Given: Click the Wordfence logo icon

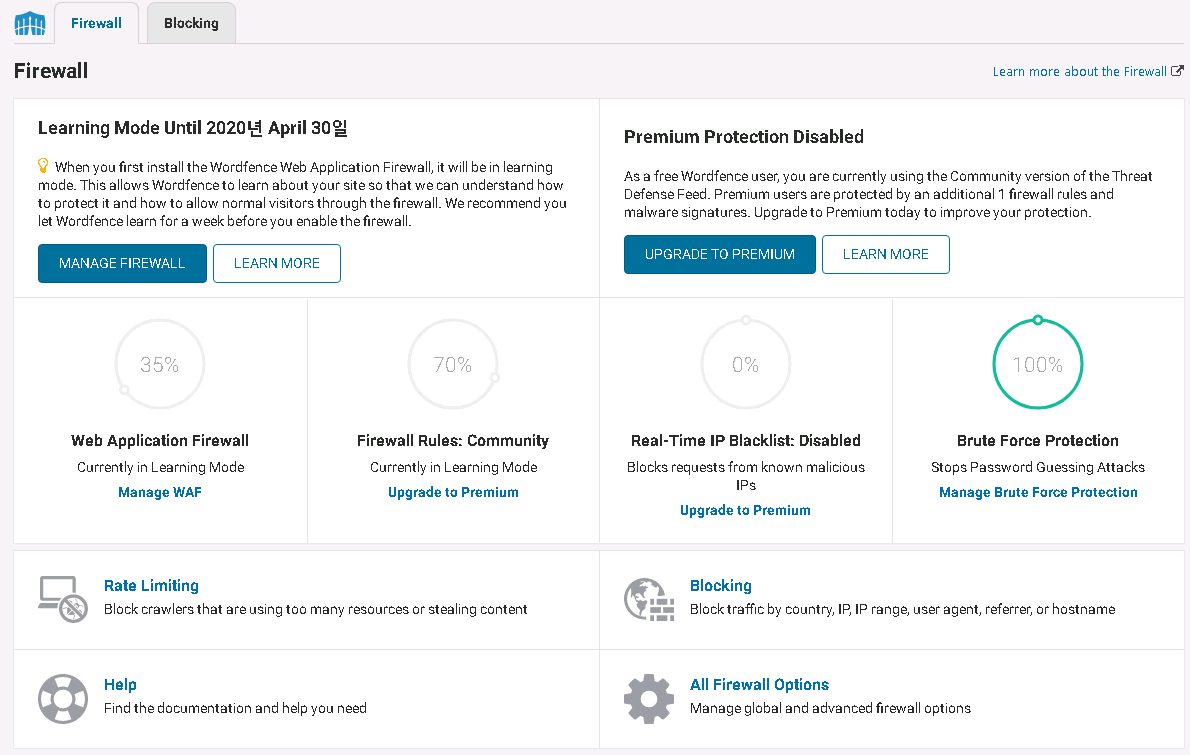Looking at the screenshot, I should coord(30,23).
